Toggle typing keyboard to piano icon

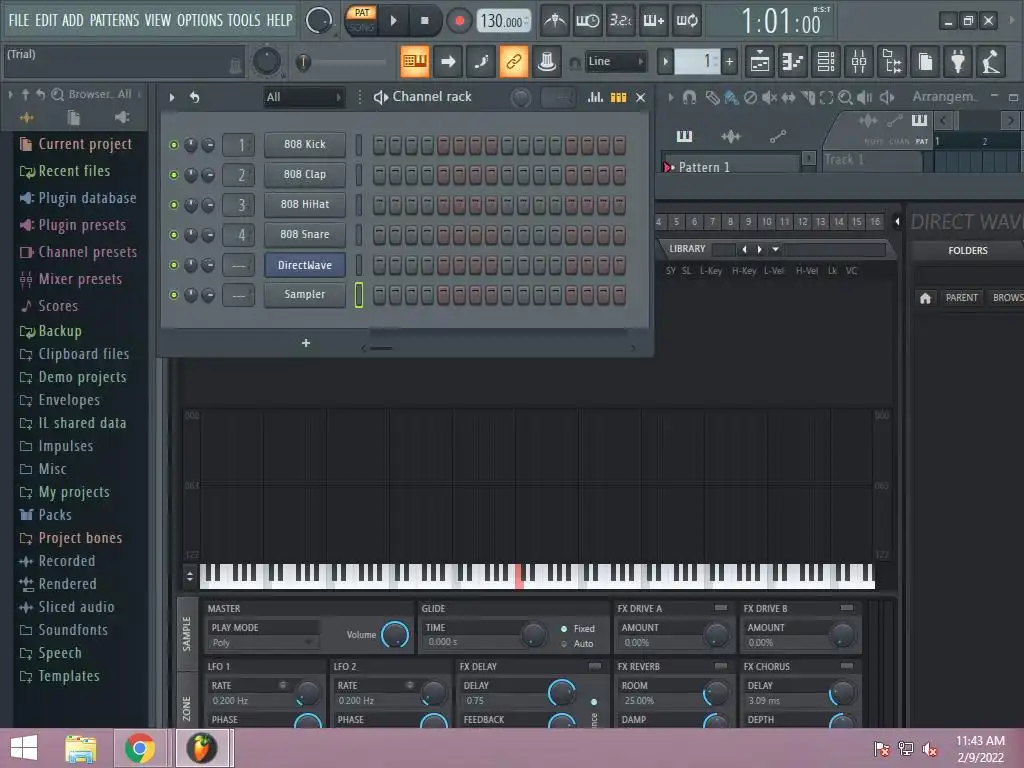click(415, 62)
